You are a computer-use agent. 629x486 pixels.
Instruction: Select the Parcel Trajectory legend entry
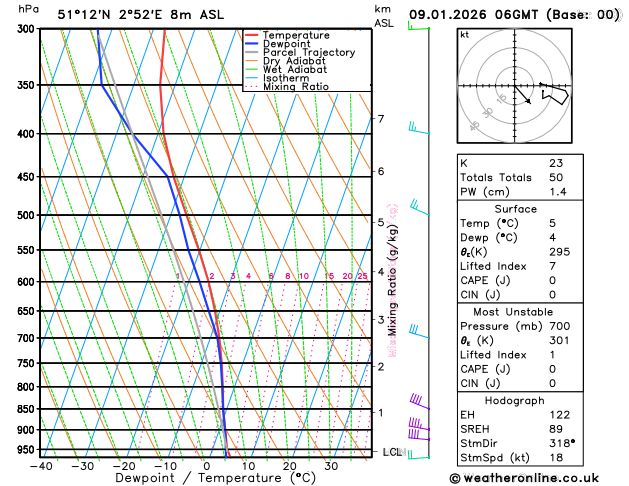pos(308,53)
